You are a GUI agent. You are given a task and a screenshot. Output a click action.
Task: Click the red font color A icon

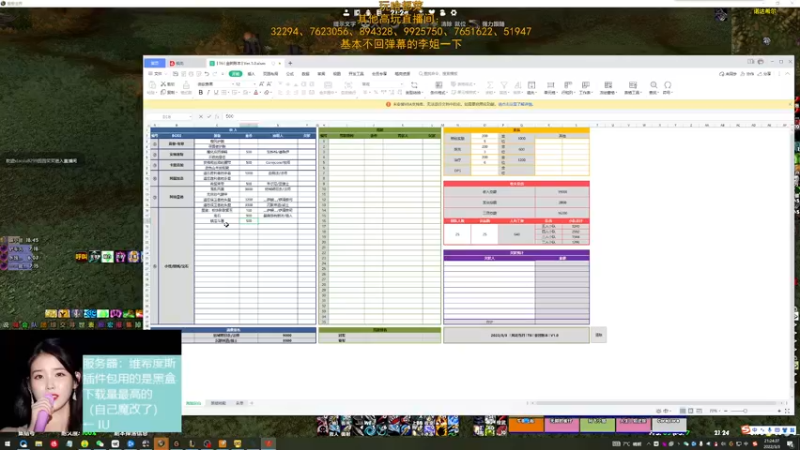tap(256, 92)
